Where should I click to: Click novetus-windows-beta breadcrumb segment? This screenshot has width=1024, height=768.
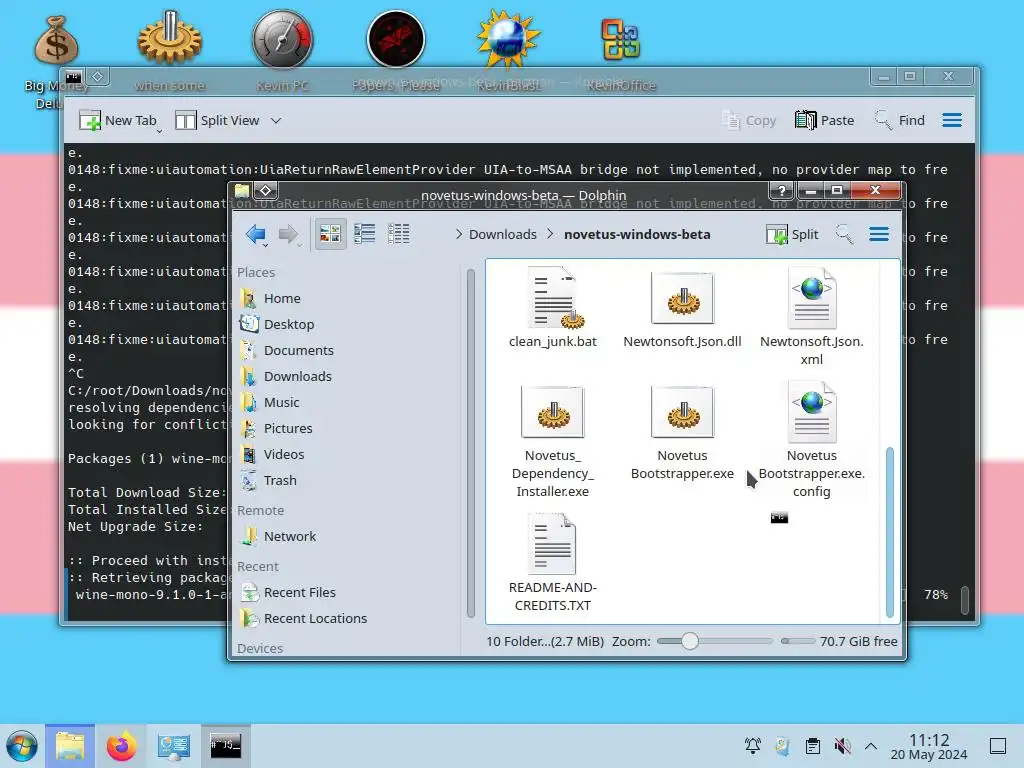coord(637,234)
